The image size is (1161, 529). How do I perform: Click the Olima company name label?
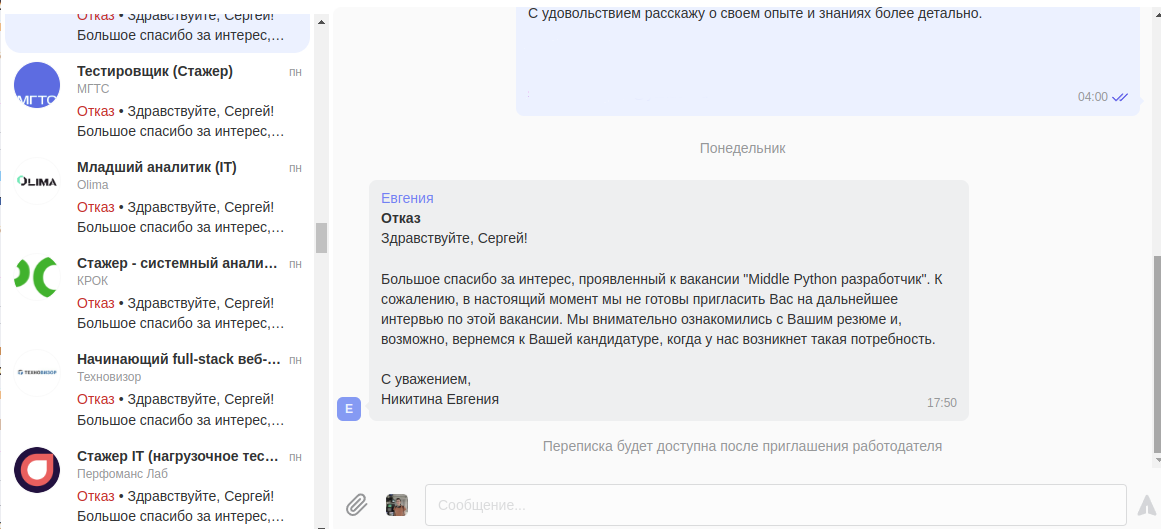coord(93,185)
